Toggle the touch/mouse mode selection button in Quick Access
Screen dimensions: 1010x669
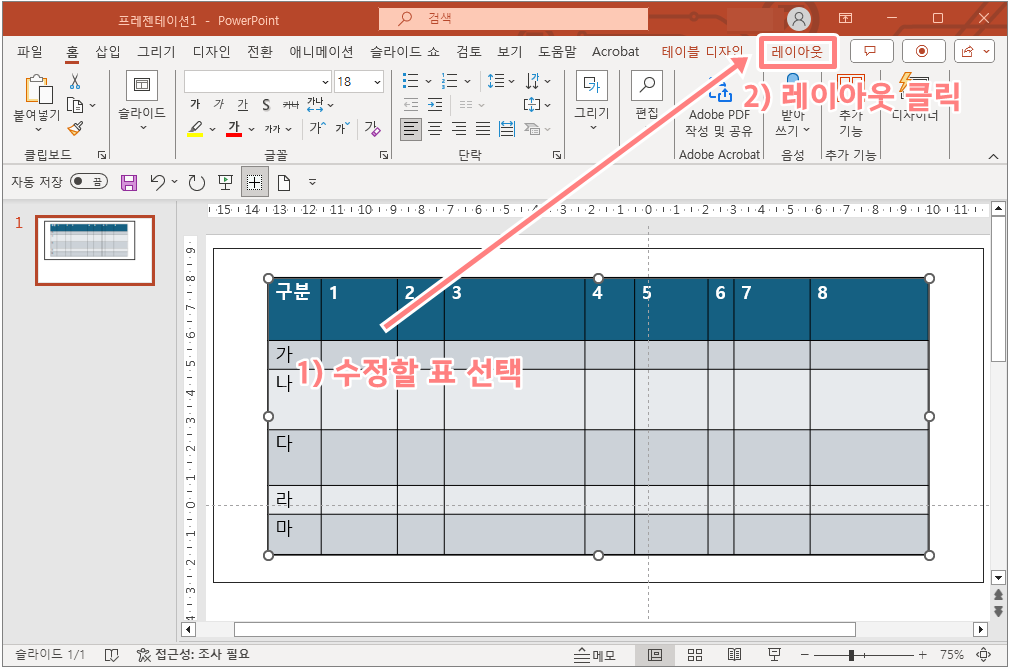pos(254,183)
